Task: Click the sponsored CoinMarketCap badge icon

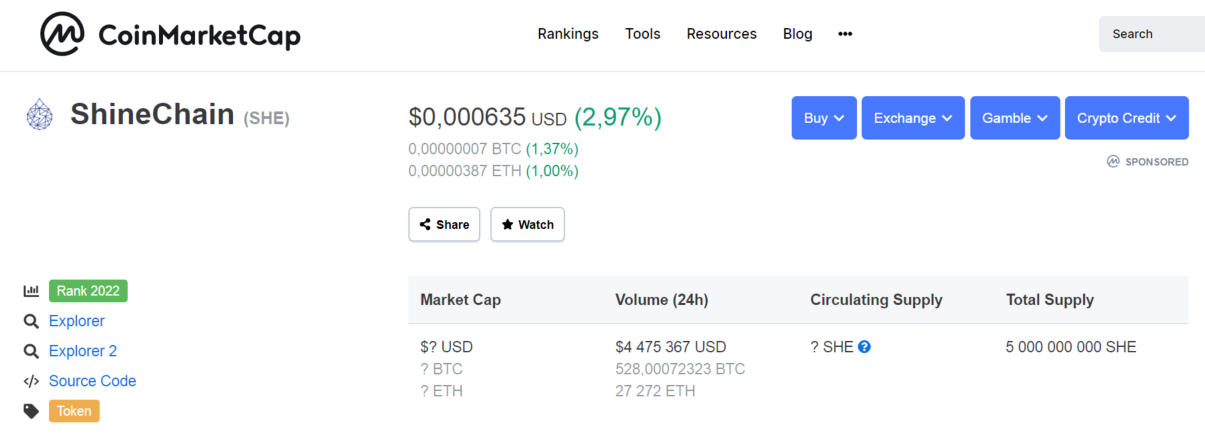Action: [x=1113, y=161]
